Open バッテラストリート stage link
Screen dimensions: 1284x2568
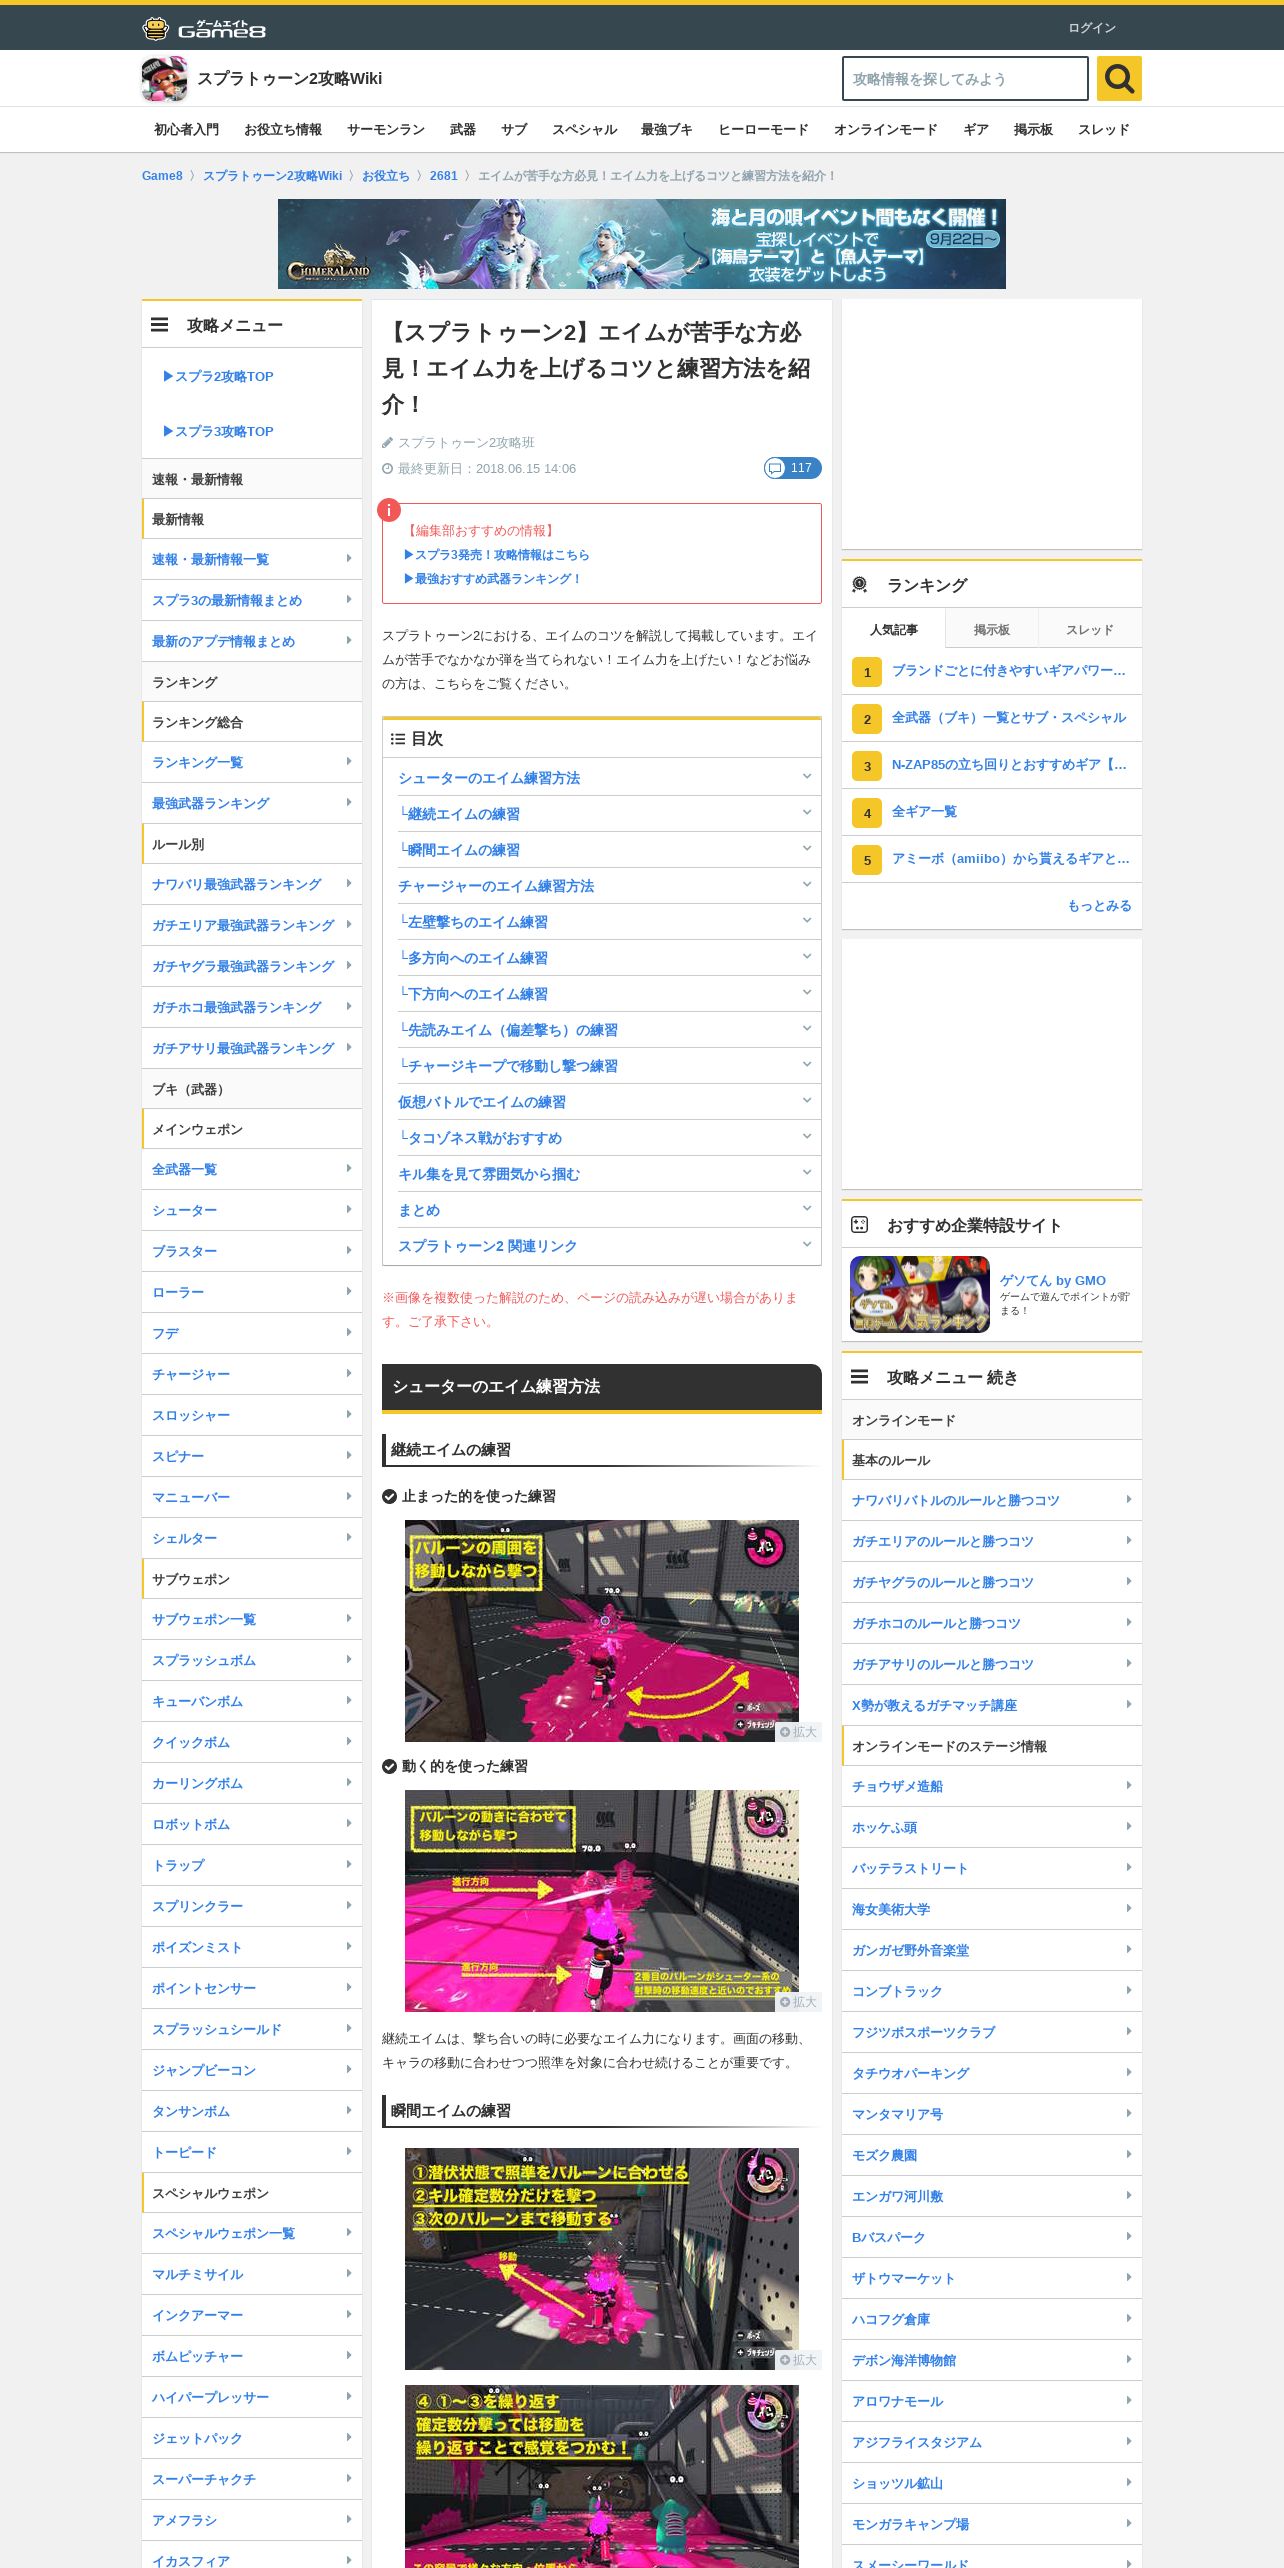click(x=992, y=1868)
